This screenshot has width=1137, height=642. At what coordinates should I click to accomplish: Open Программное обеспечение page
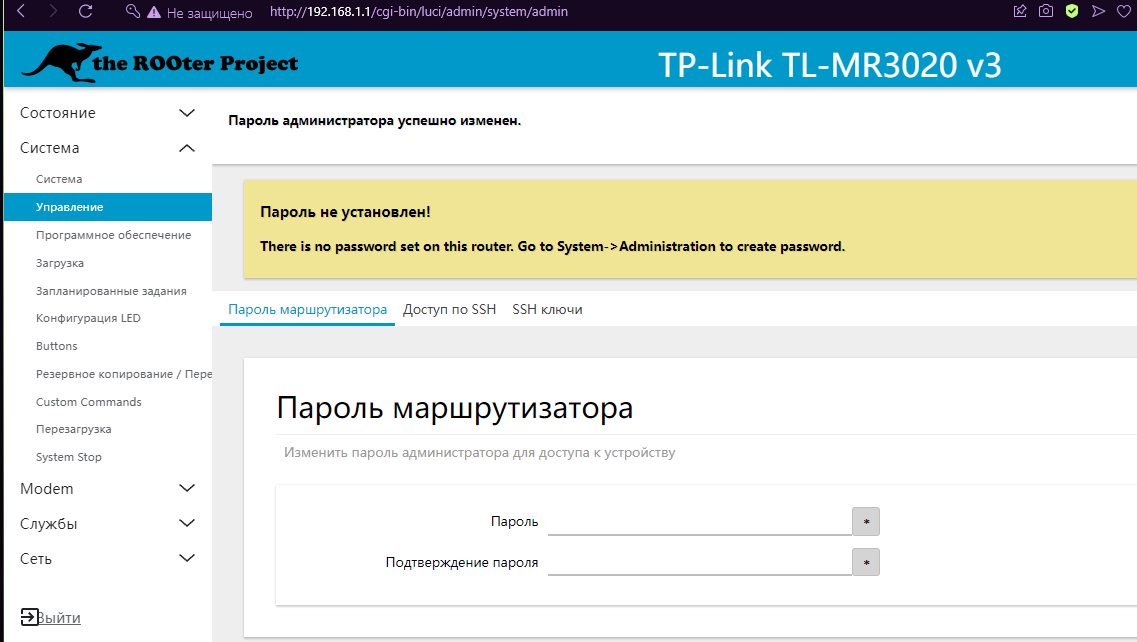coord(114,235)
